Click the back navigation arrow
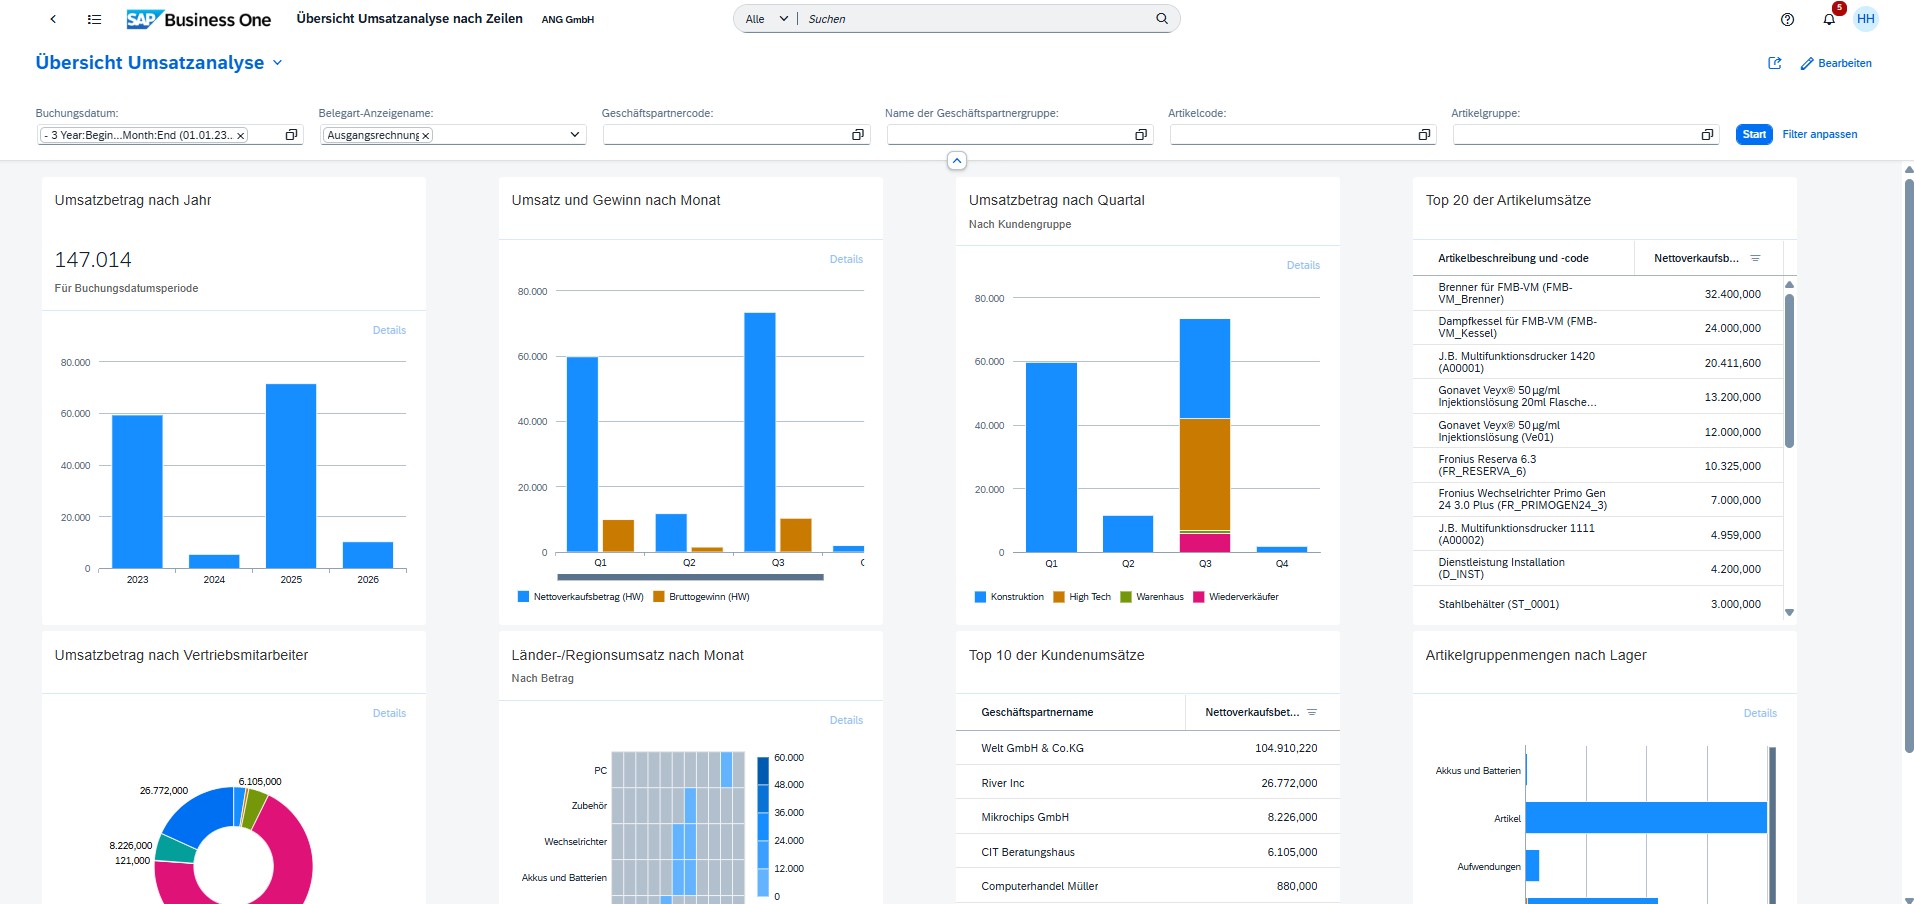Image resolution: width=1914 pixels, height=904 pixels. point(52,18)
